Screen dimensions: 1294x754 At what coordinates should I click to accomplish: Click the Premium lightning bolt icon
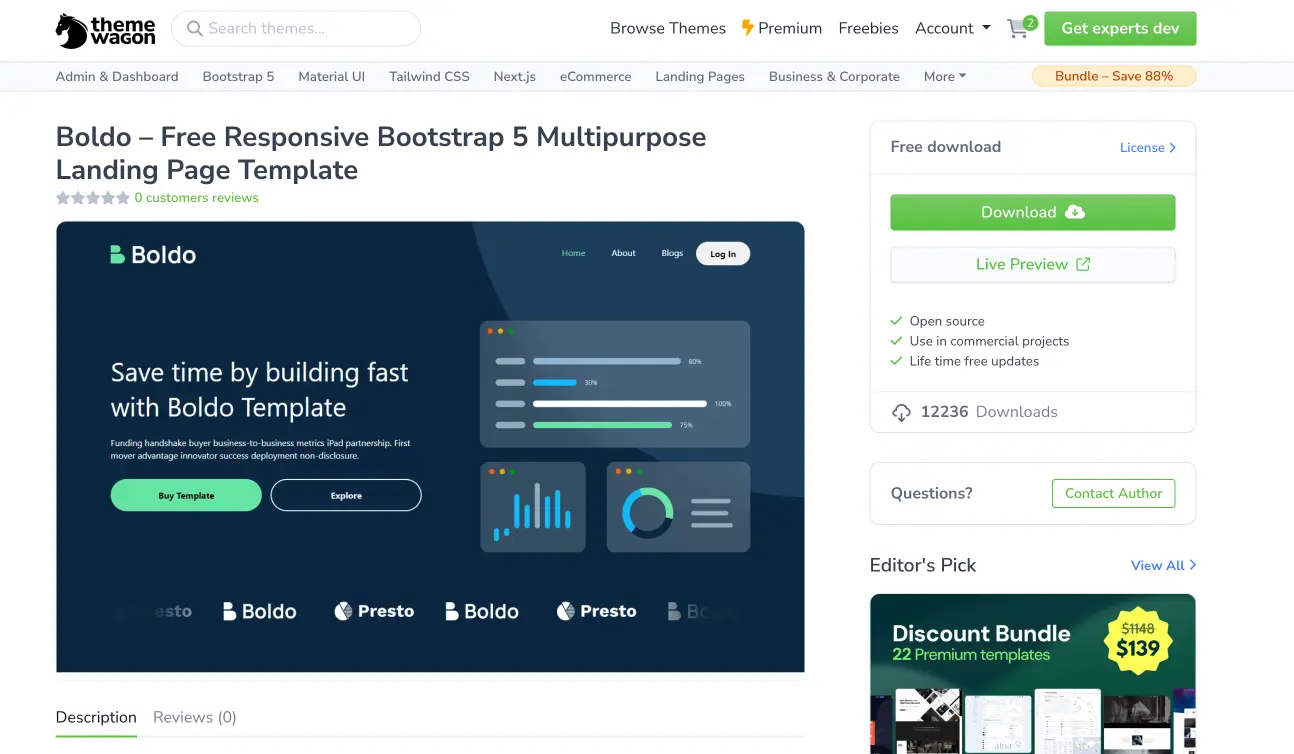pyautogui.click(x=747, y=28)
